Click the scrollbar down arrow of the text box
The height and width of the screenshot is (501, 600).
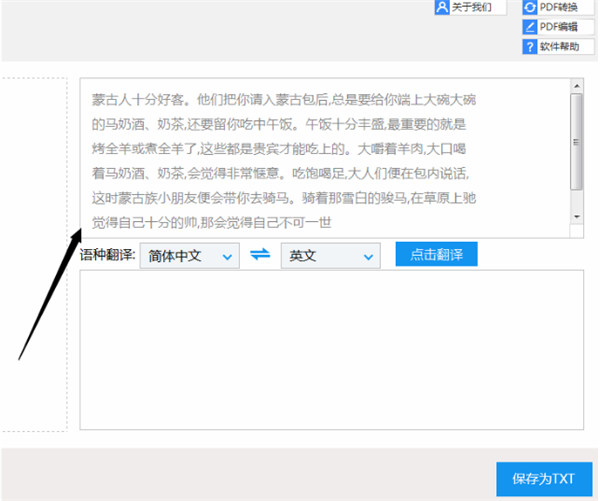click(577, 217)
